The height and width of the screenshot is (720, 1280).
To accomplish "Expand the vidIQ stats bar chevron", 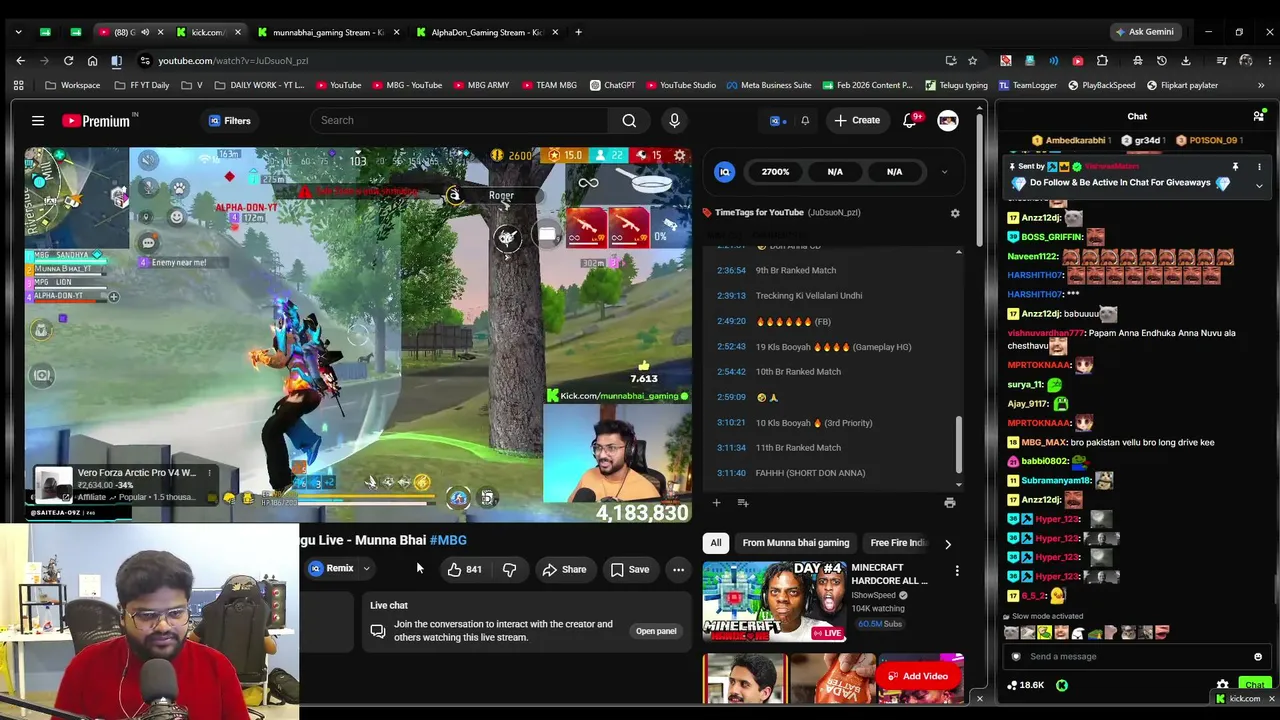I will 944,172.
